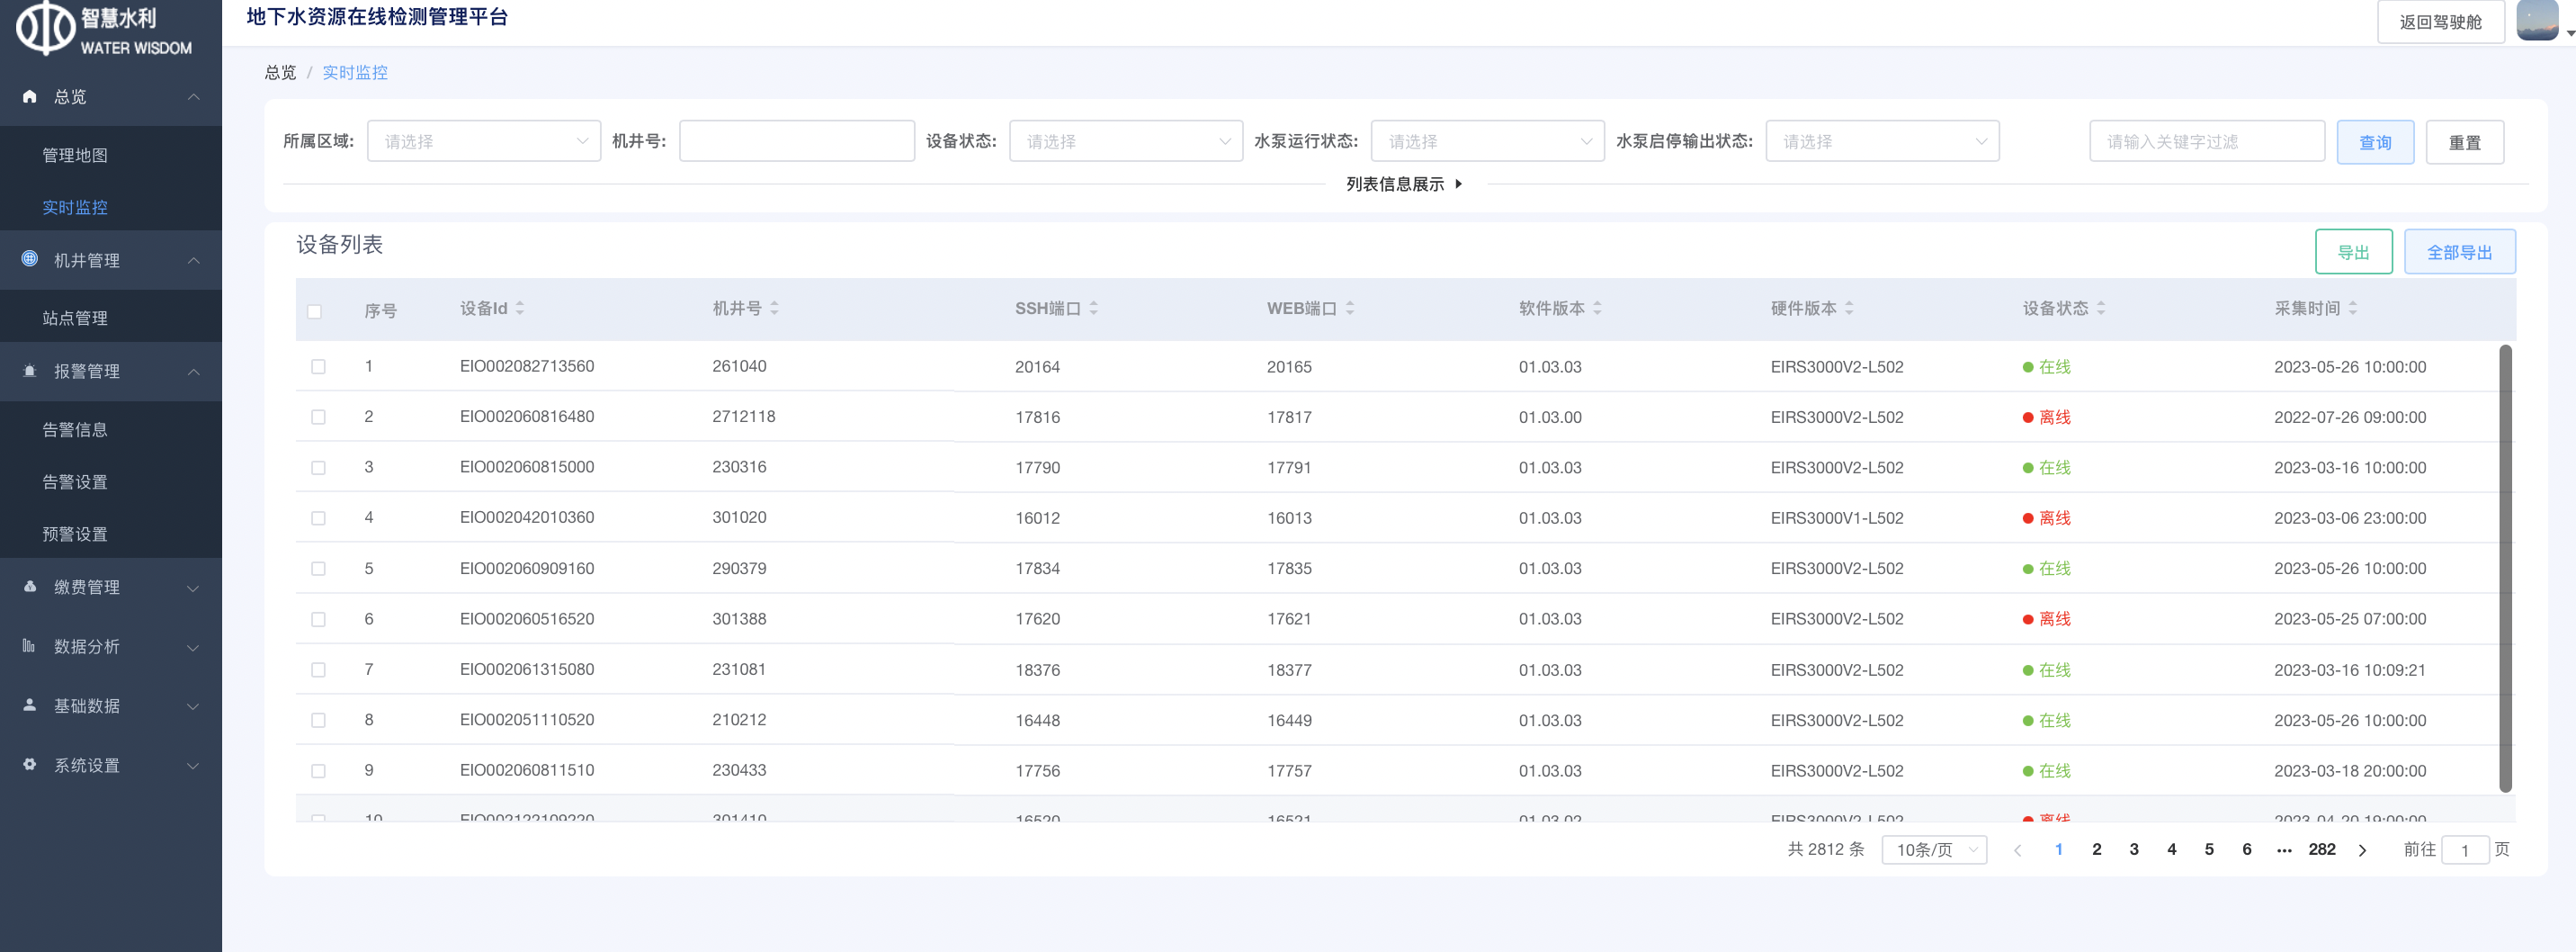Check the checkbox for row 1
Image resolution: width=2576 pixels, height=952 pixels.
click(x=318, y=367)
